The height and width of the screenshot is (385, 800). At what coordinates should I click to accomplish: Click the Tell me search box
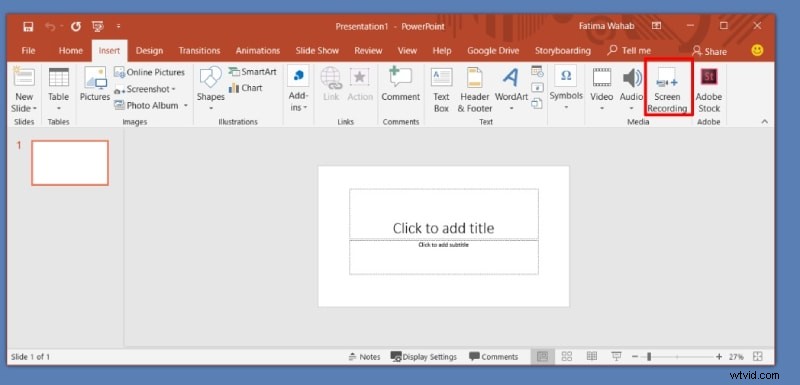(x=629, y=50)
